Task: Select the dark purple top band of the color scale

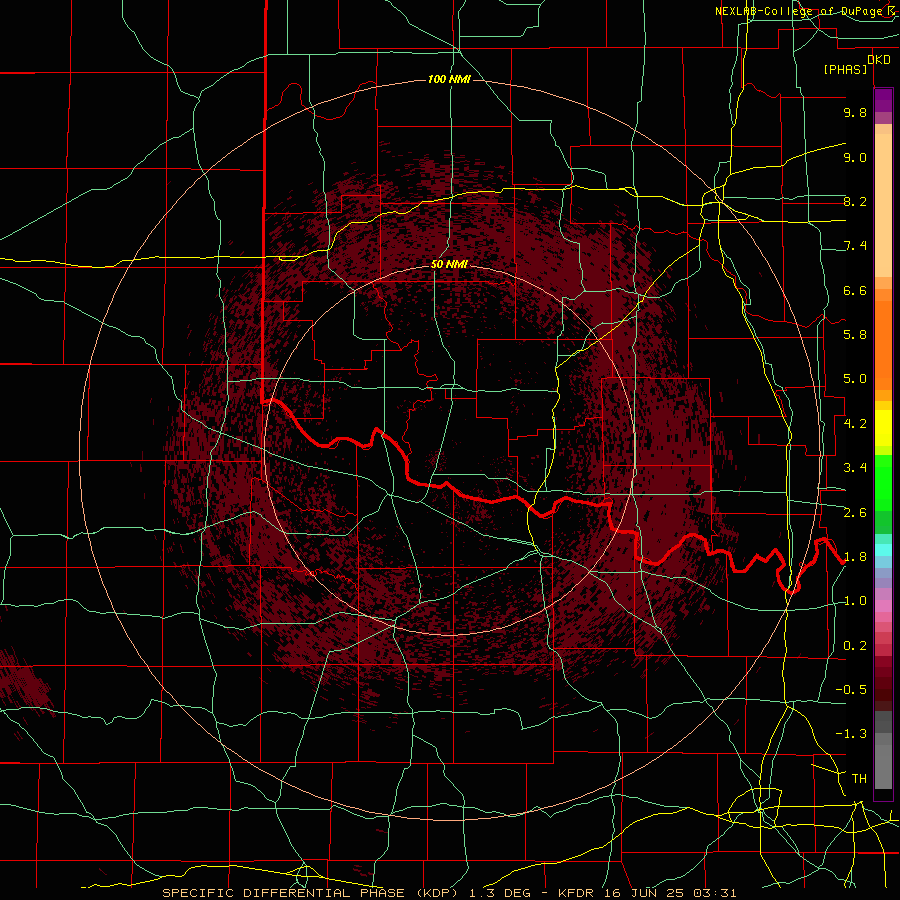Action: point(883,99)
